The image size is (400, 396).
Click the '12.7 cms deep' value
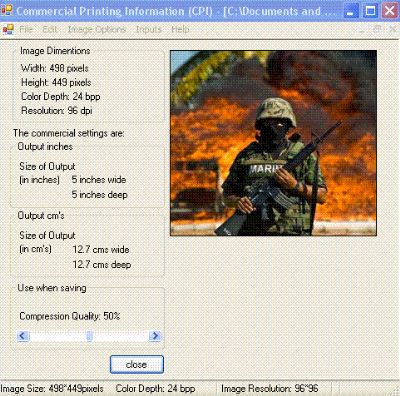tap(102, 264)
